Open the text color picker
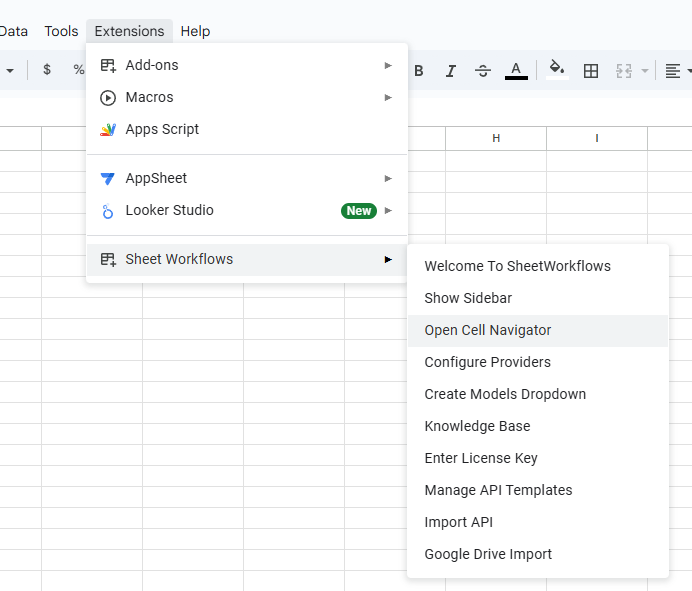Image resolution: width=692 pixels, height=591 pixels. pyautogui.click(x=516, y=70)
